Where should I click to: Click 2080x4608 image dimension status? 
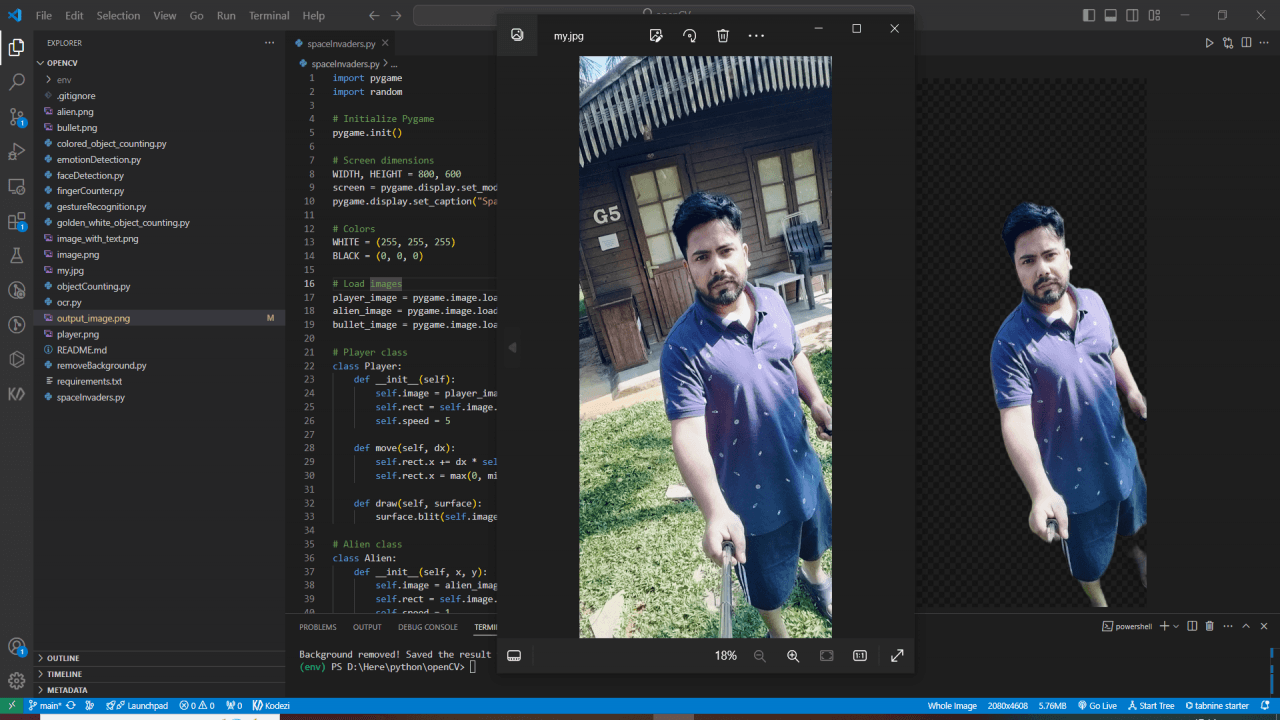coord(1008,706)
